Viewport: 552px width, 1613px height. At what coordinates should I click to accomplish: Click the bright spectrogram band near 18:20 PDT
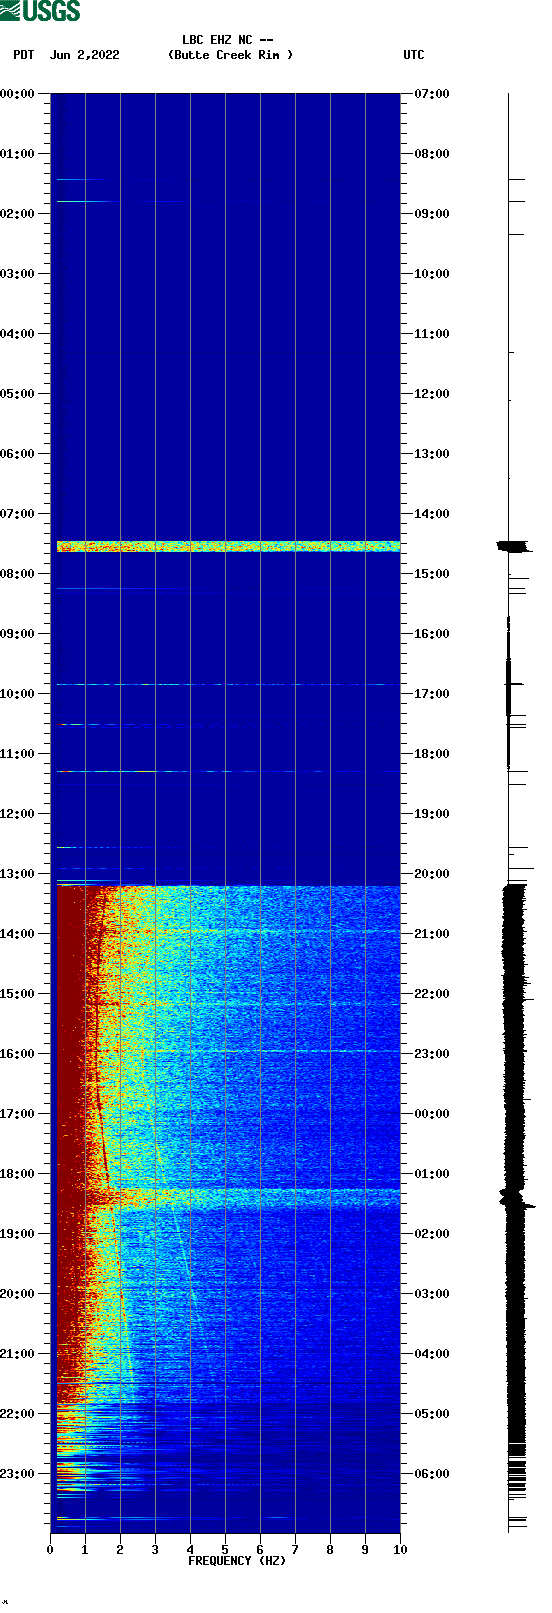click(x=228, y=1196)
